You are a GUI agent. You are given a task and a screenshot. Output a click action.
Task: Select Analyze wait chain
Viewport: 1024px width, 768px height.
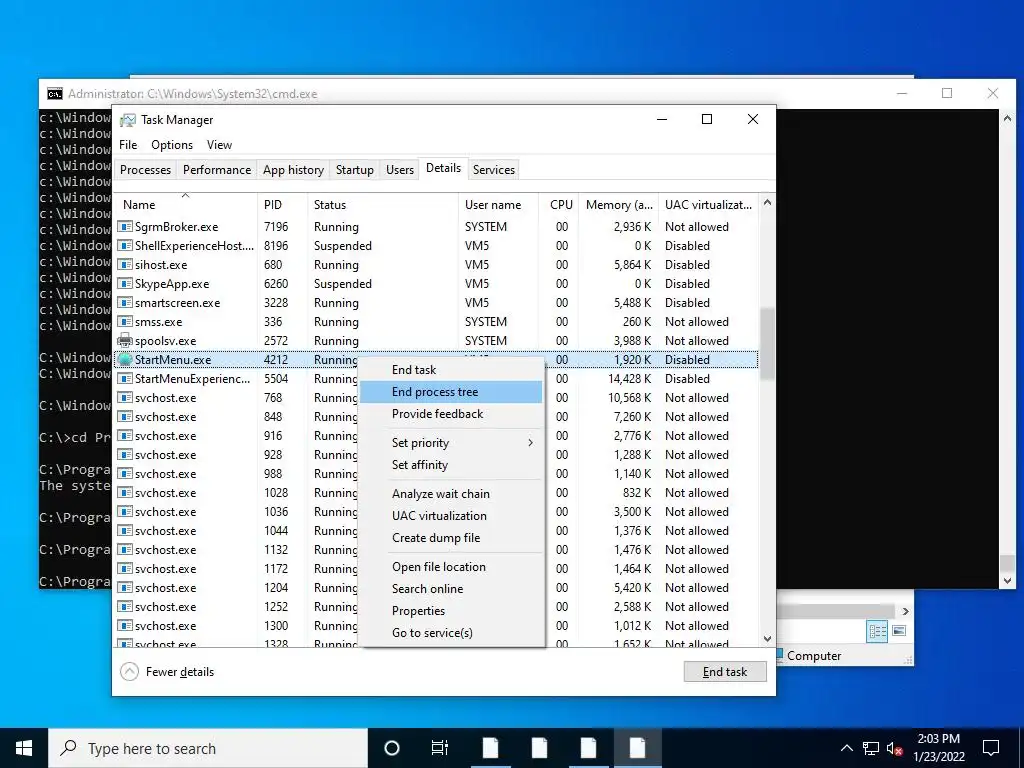coord(451,494)
